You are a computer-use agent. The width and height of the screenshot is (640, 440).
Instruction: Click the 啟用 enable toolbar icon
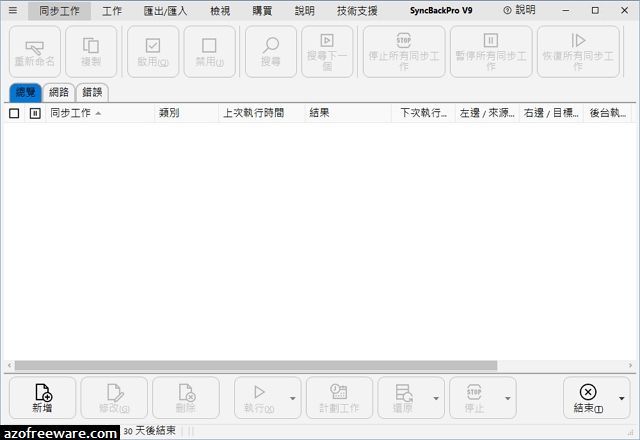click(153, 46)
